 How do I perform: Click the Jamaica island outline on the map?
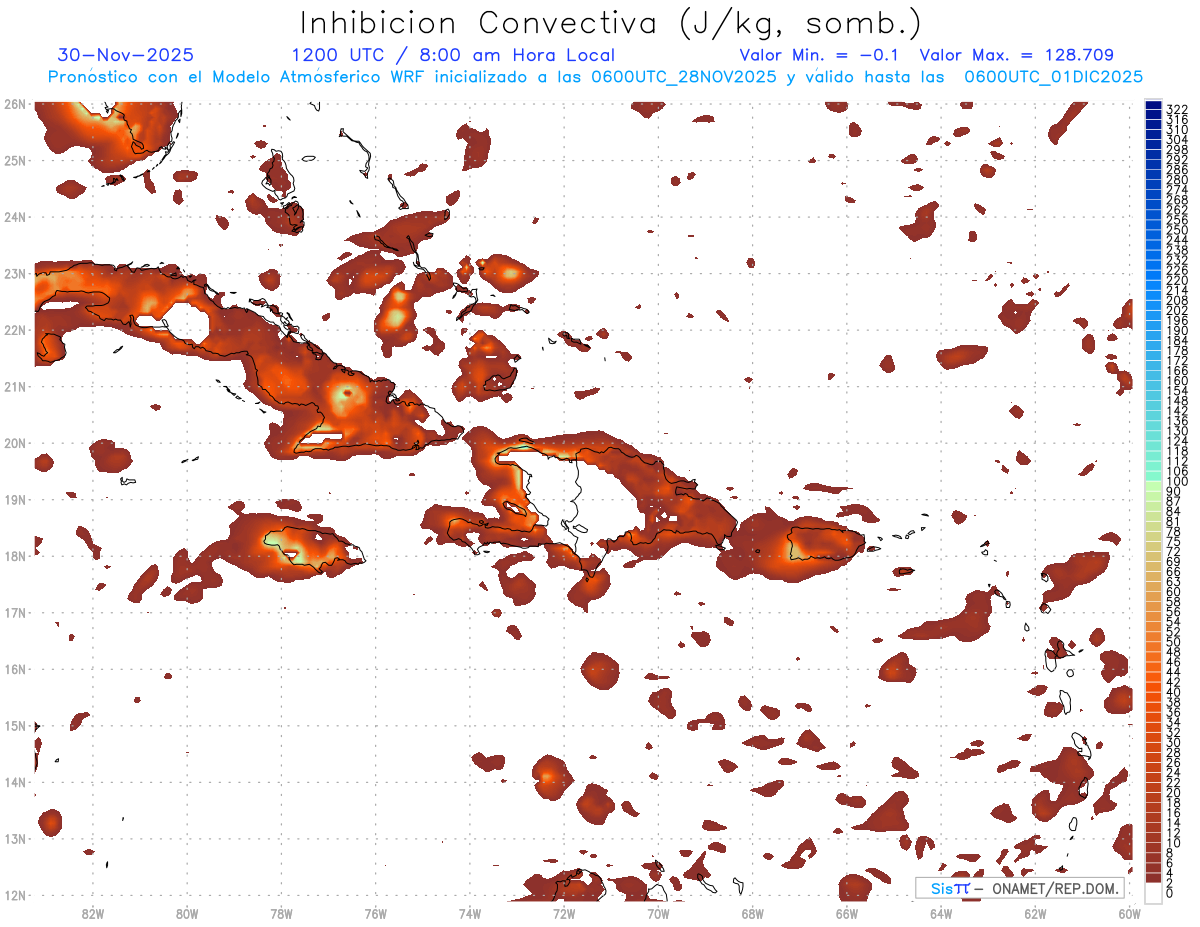point(314,549)
